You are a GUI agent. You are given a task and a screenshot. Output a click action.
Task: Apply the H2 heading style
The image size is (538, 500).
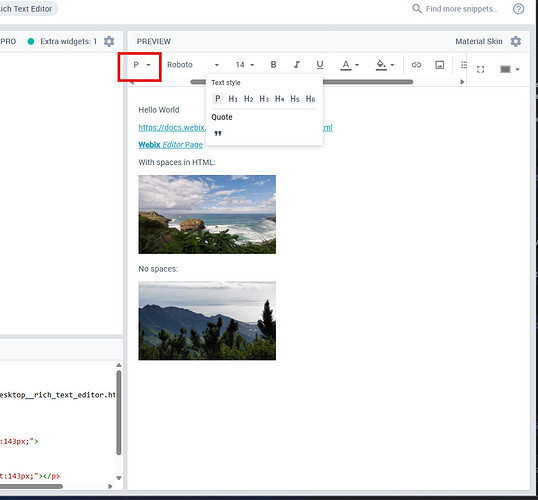[x=248, y=99]
